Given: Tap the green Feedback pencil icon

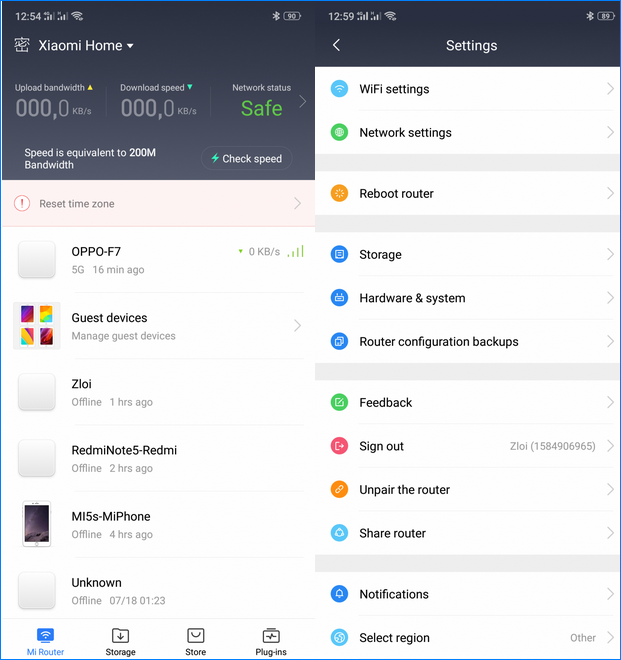Looking at the screenshot, I should [339, 402].
